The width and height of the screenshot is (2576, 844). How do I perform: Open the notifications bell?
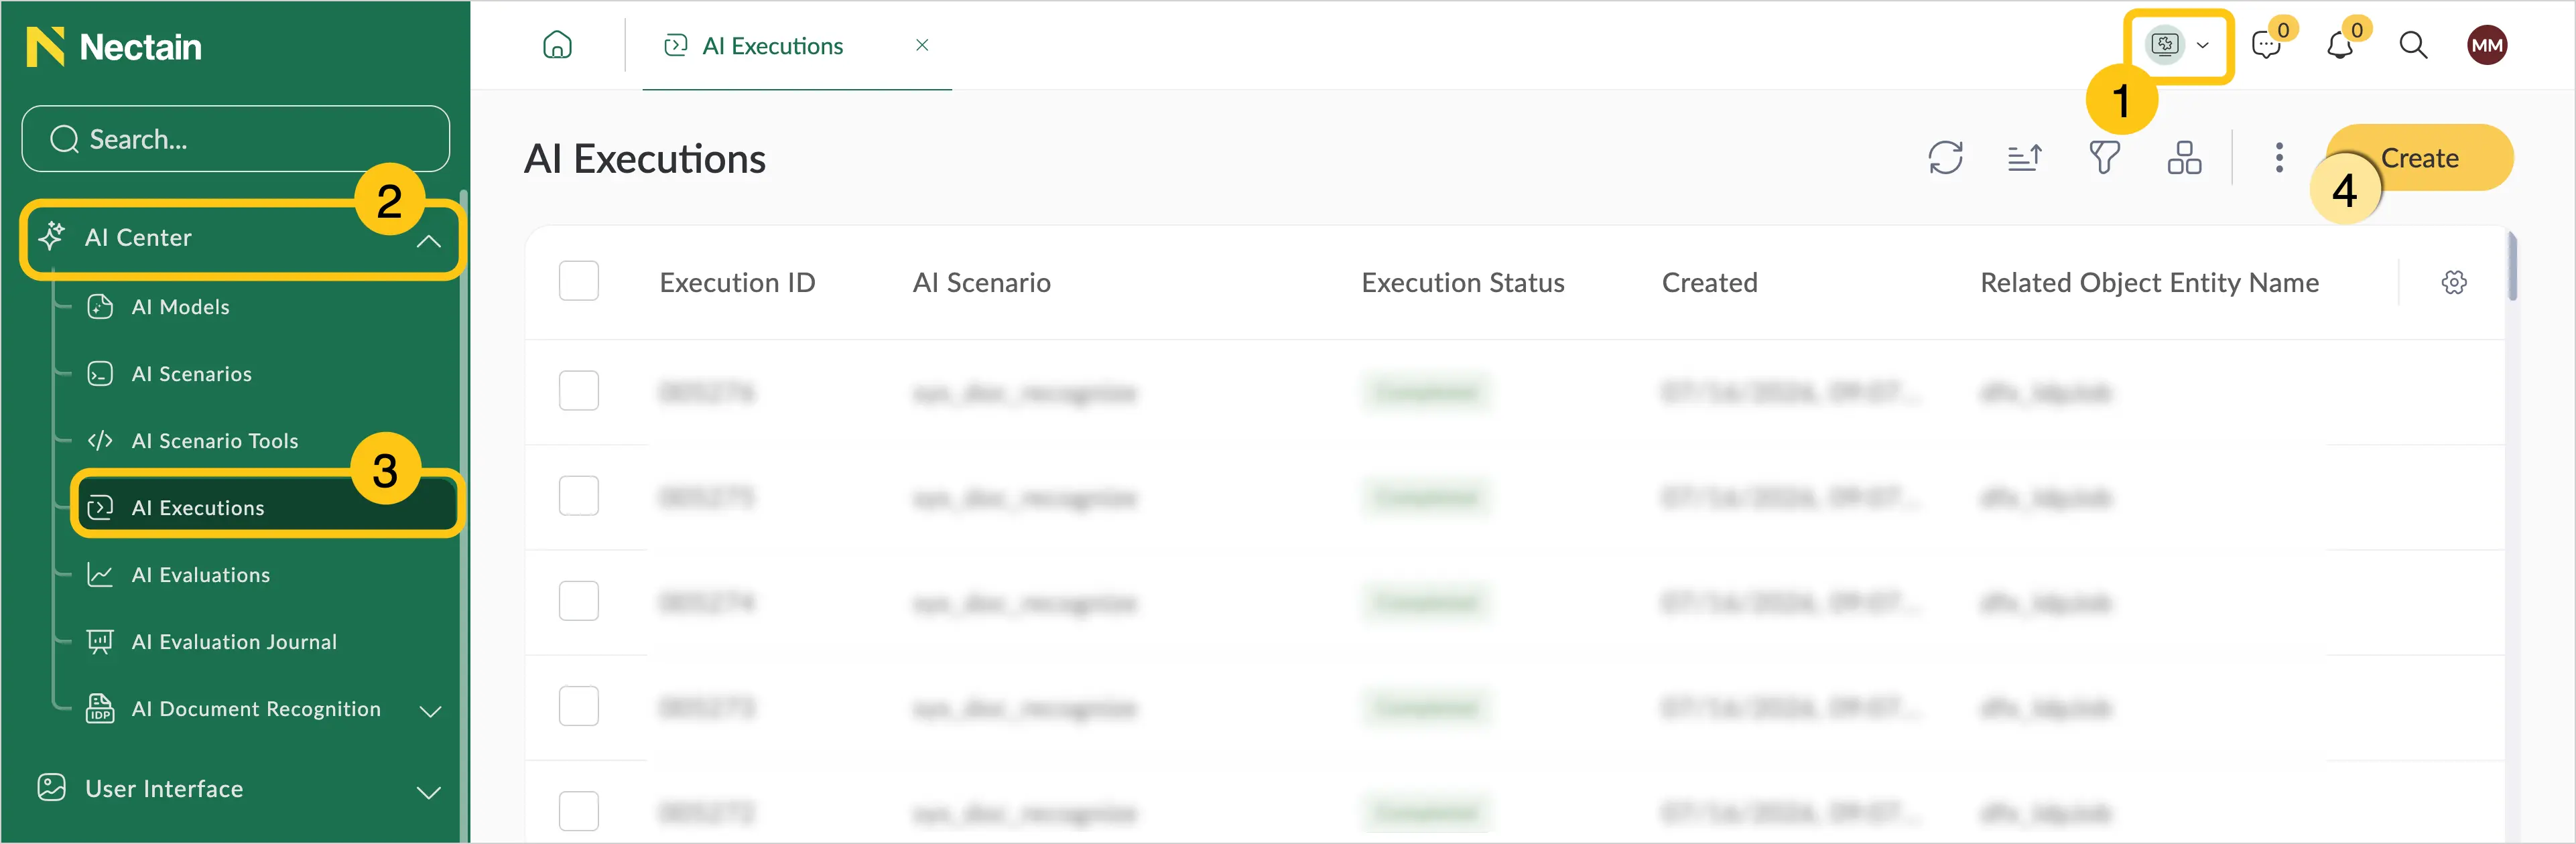(x=2340, y=46)
